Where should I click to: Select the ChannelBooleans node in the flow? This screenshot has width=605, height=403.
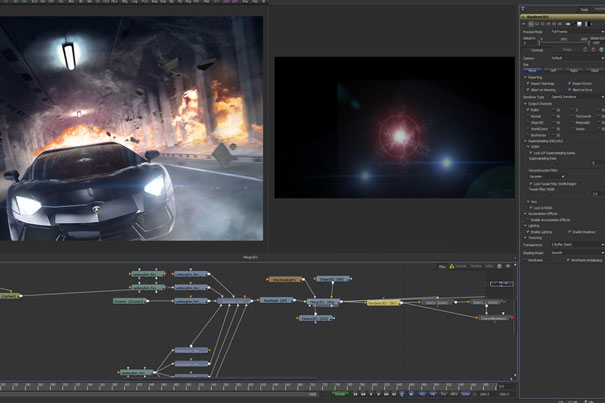[x=495, y=318]
